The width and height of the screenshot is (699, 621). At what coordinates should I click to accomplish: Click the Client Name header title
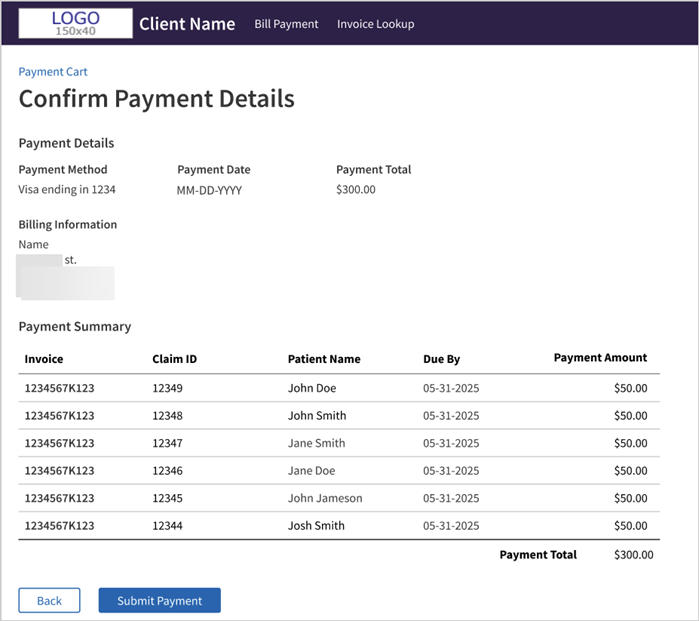coord(187,24)
